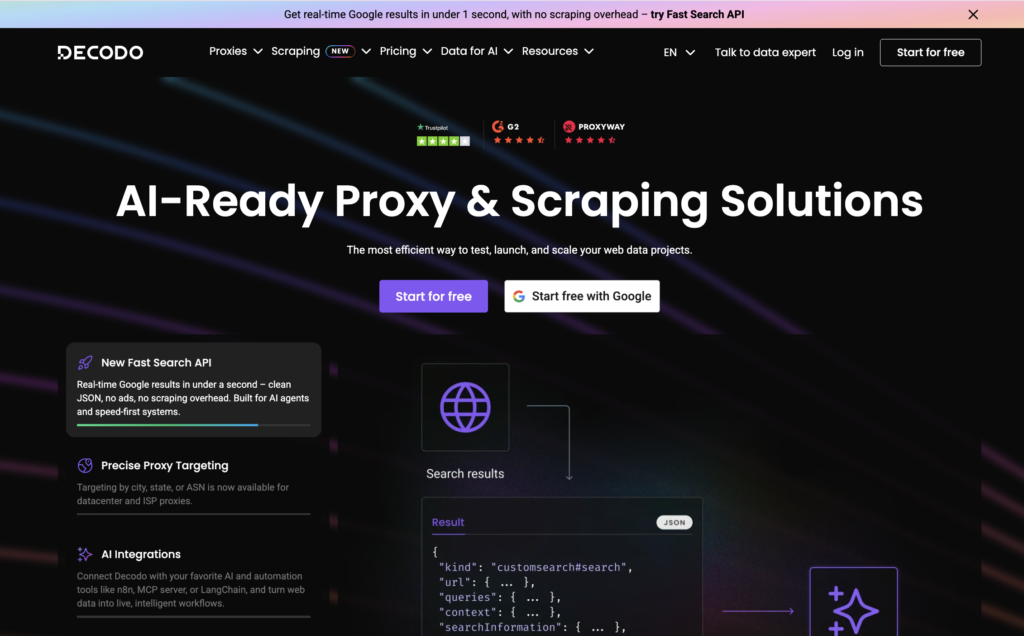Open the G2 rating badge
The width and height of the screenshot is (1024, 636).
coord(518,133)
